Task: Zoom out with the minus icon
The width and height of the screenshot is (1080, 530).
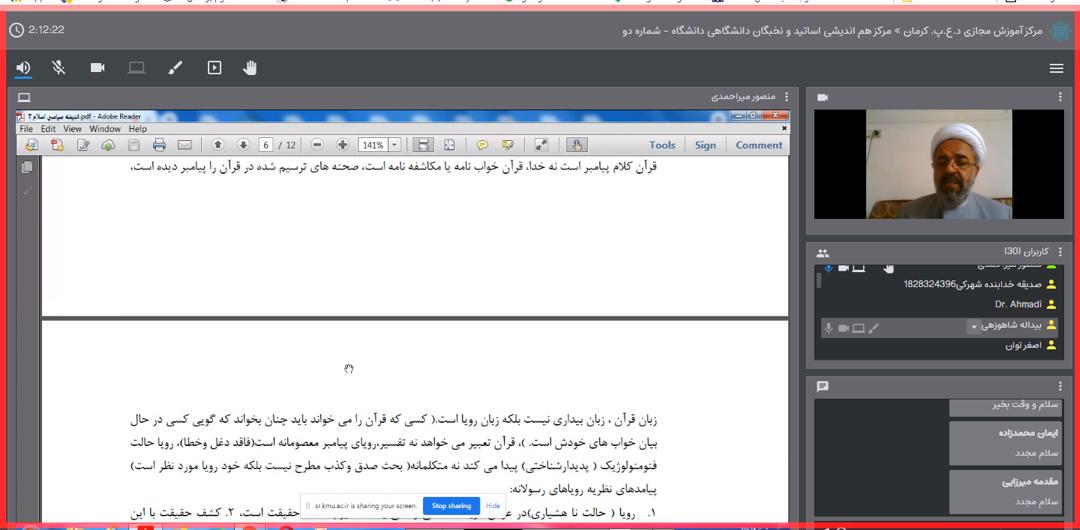Action: click(317, 145)
